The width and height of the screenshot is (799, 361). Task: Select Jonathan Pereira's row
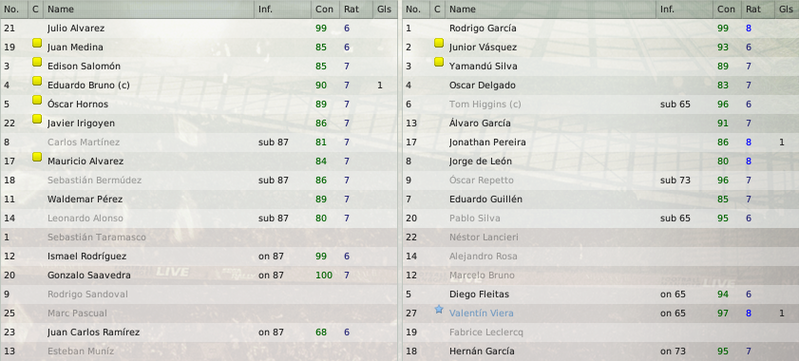click(x=601, y=142)
